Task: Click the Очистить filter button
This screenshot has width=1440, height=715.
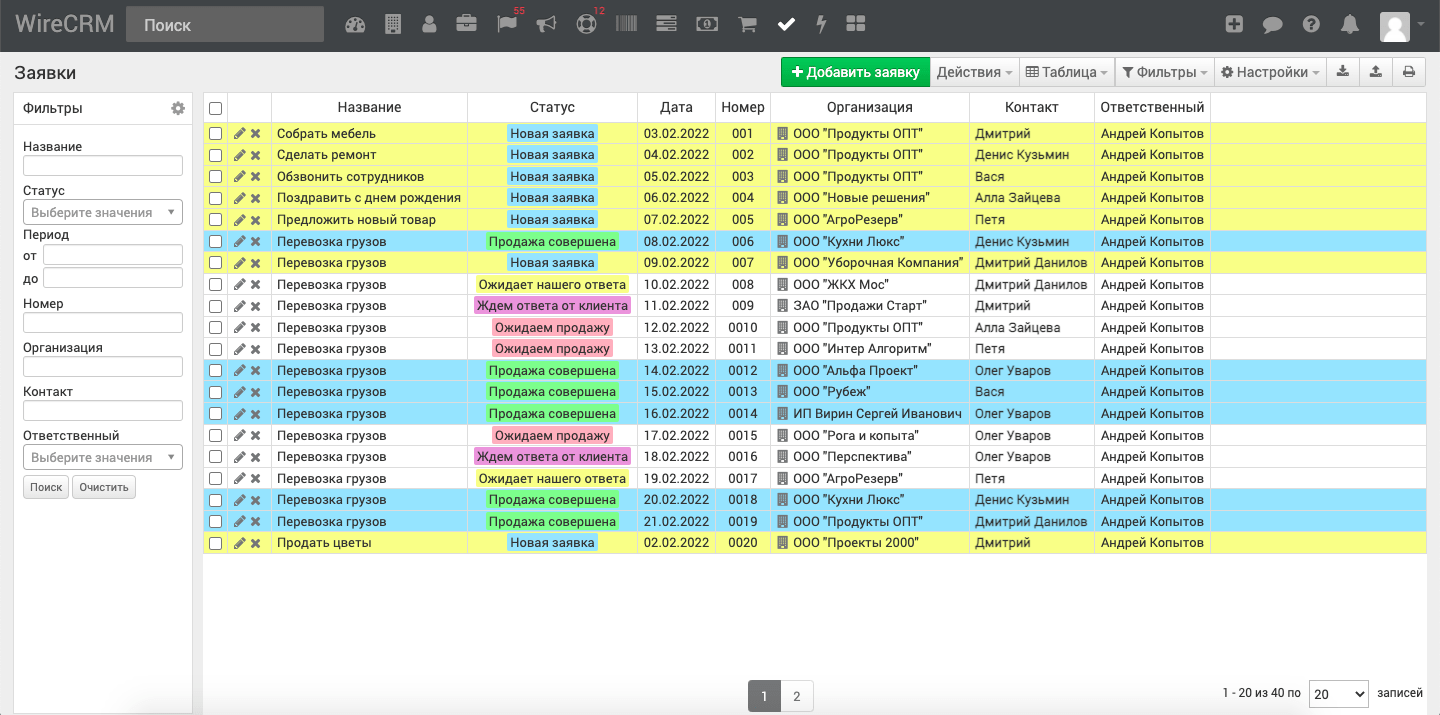Action: [104, 487]
